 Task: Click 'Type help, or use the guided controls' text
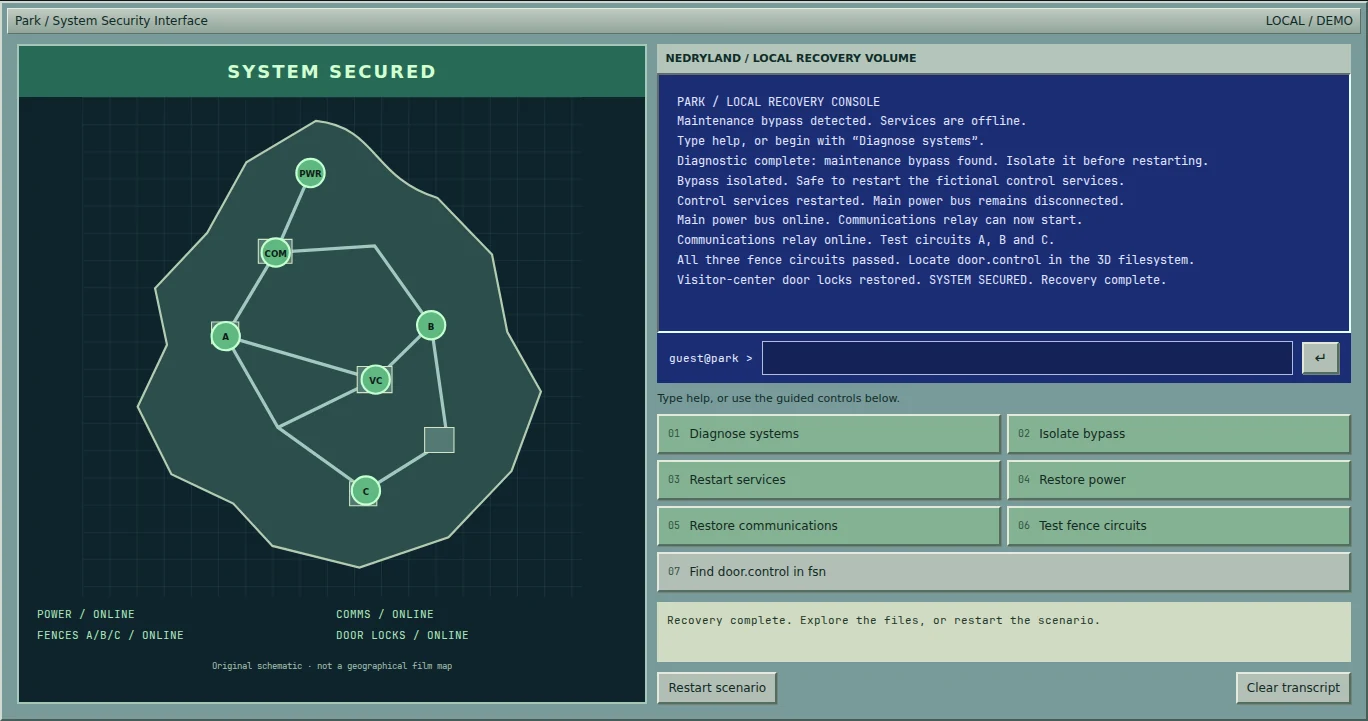(778, 398)
